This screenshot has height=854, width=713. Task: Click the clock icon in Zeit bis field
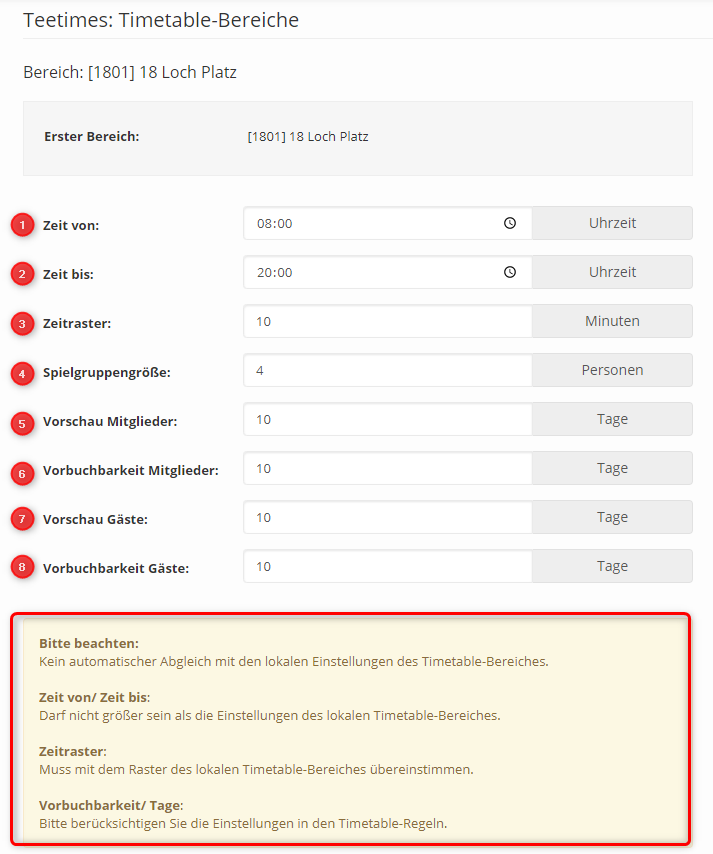pyautogui.click(x=510, y=272)
